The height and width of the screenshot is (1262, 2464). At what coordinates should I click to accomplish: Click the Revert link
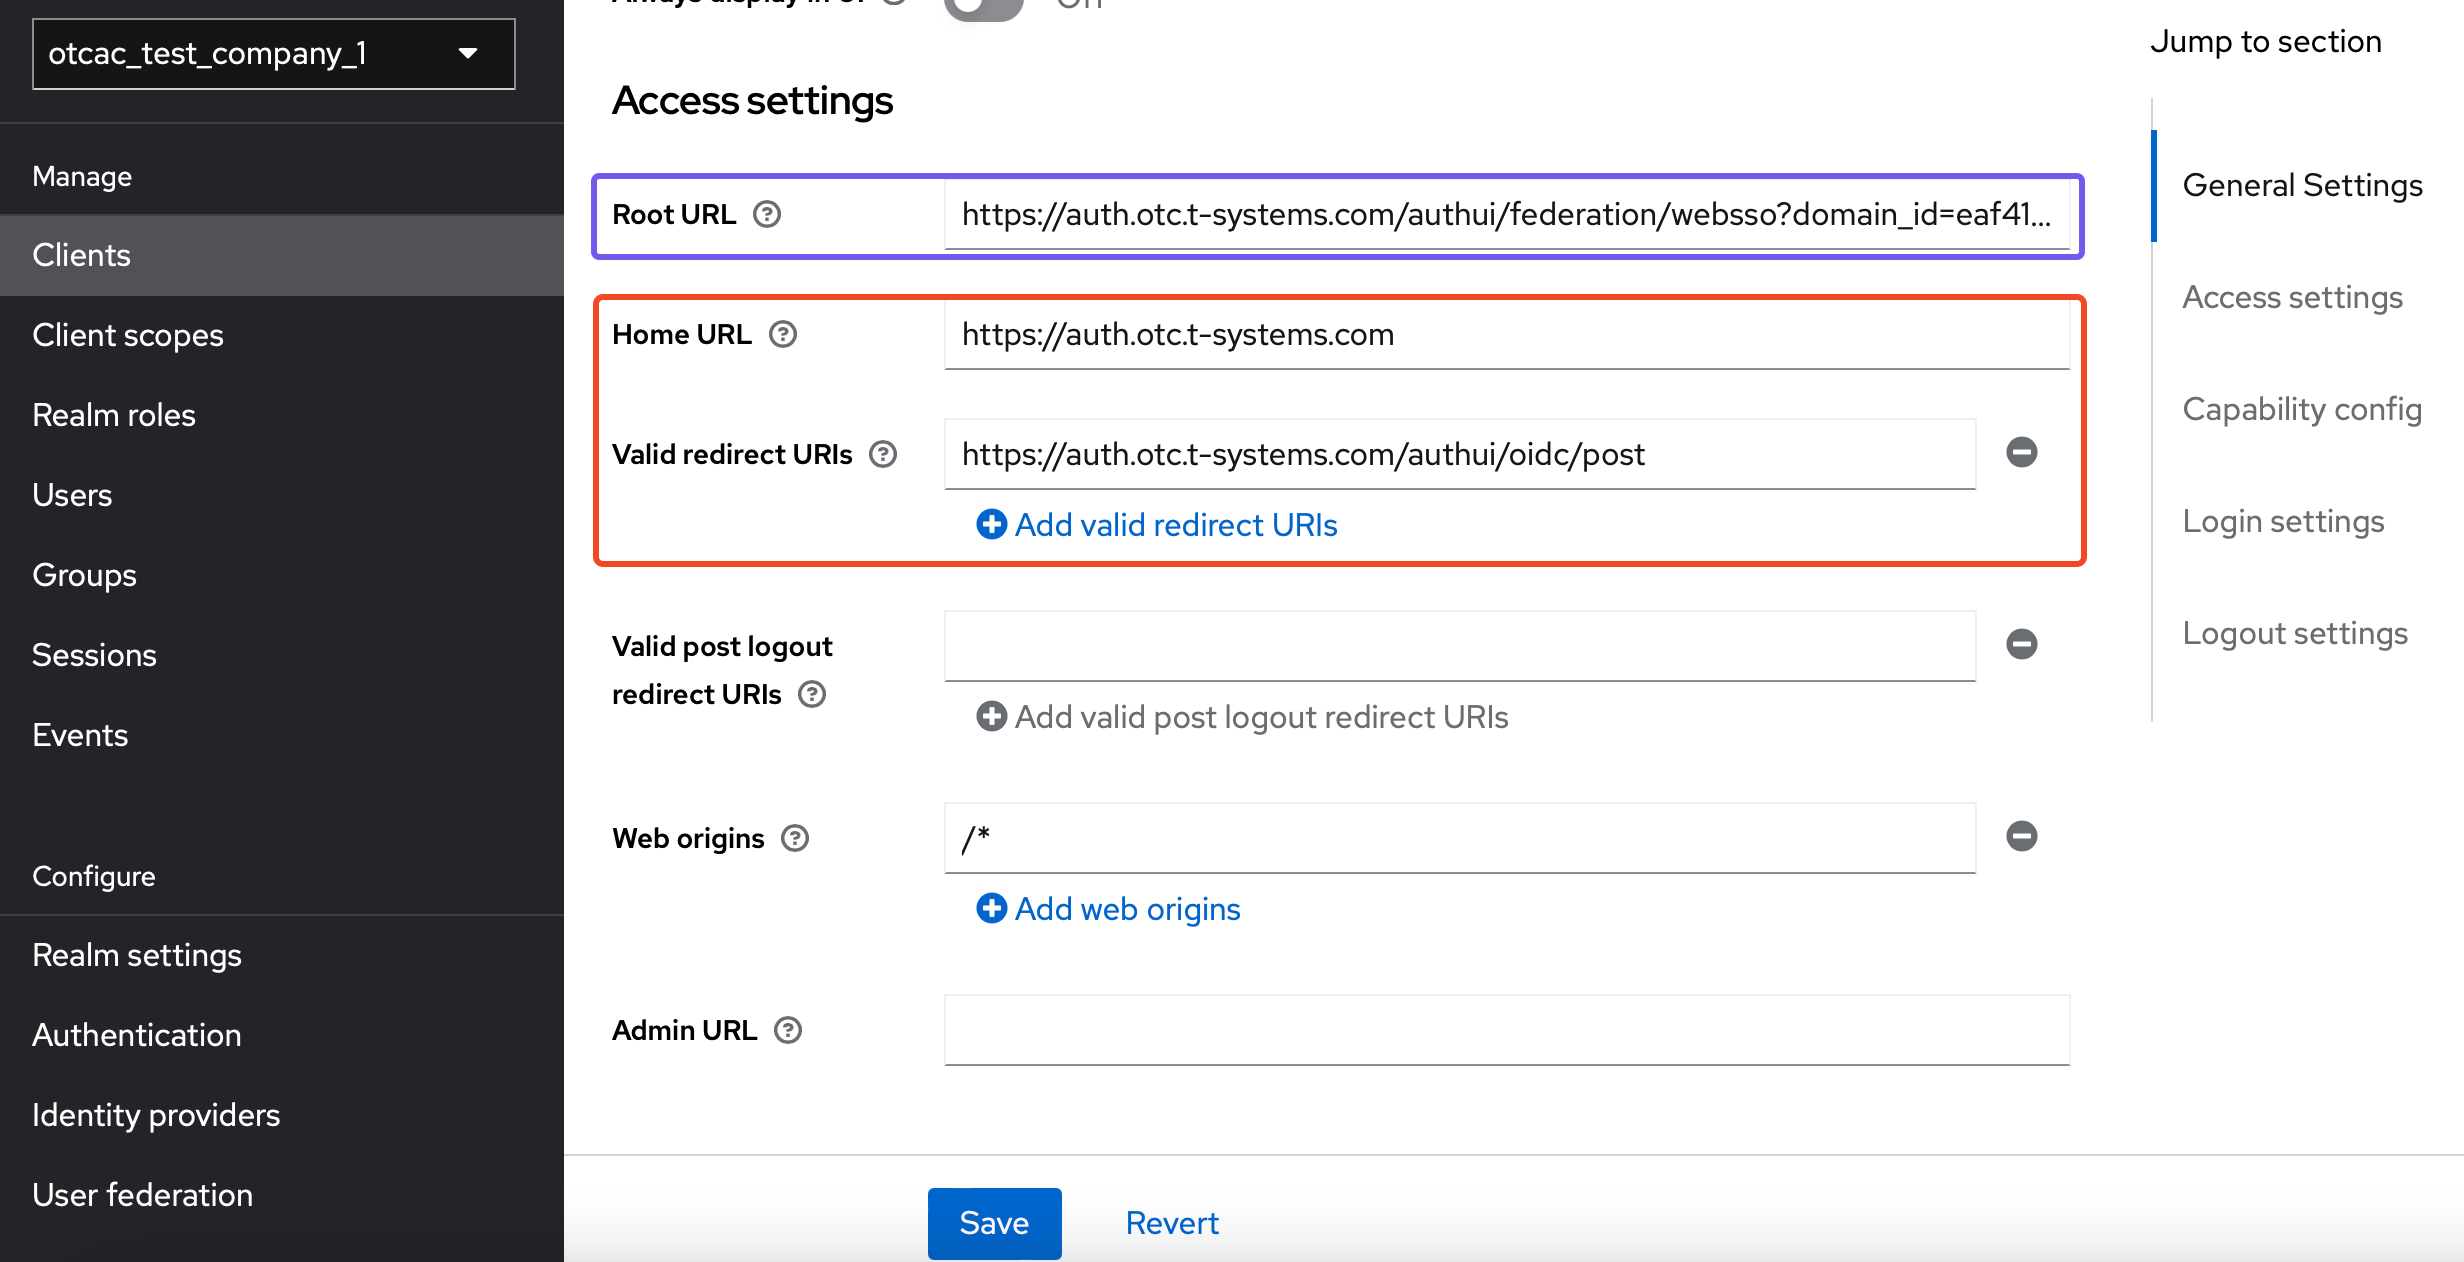click(x=1172, y=1222)
